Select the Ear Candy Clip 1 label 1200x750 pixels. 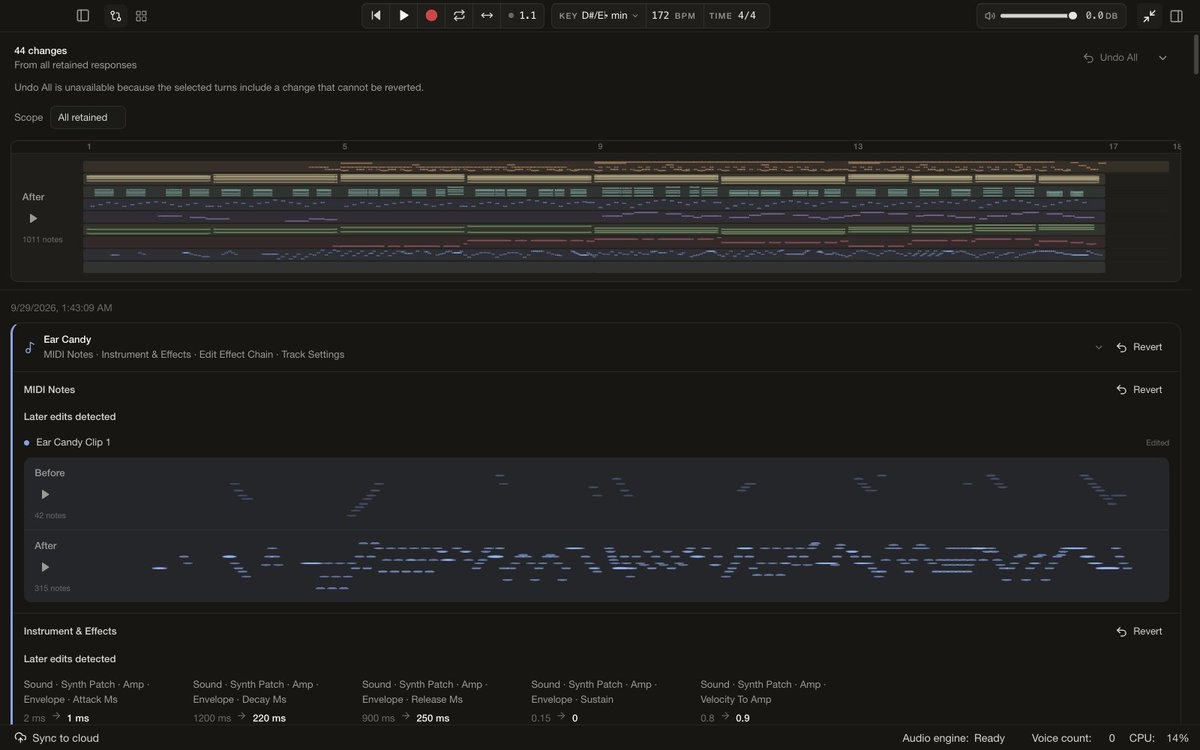[73, 442]
